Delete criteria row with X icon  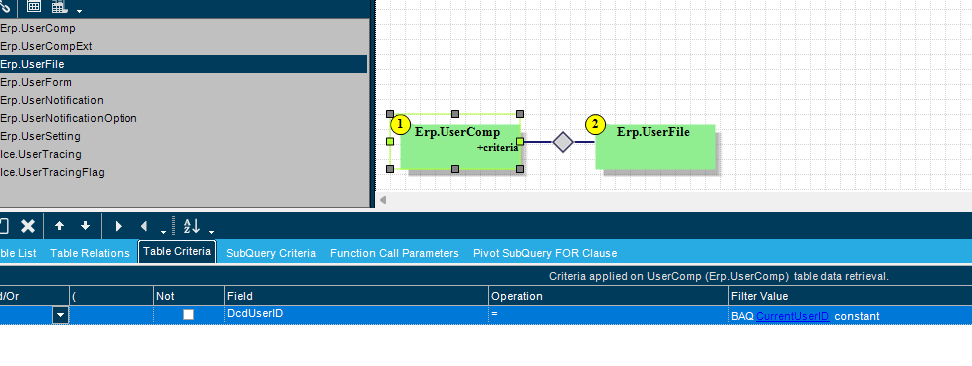(28, 226)
